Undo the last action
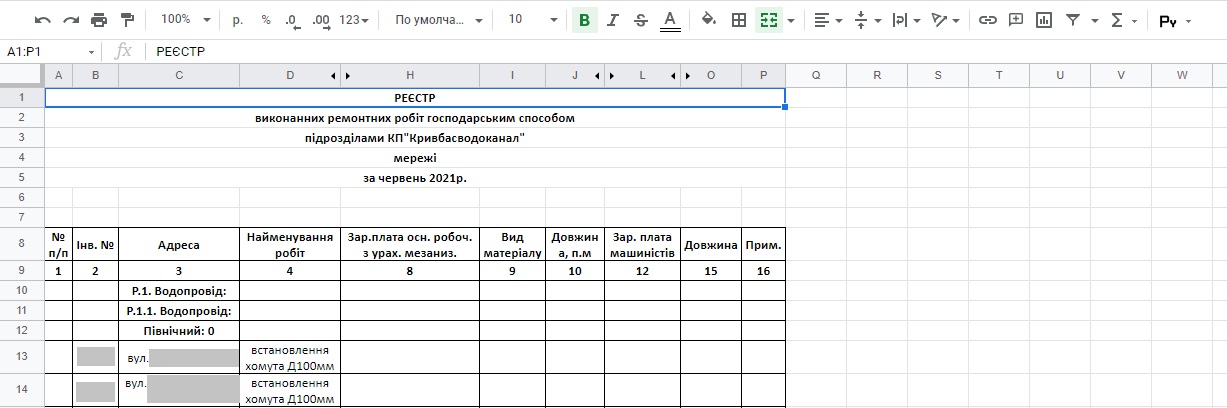1227x408 pixels. 42,20
